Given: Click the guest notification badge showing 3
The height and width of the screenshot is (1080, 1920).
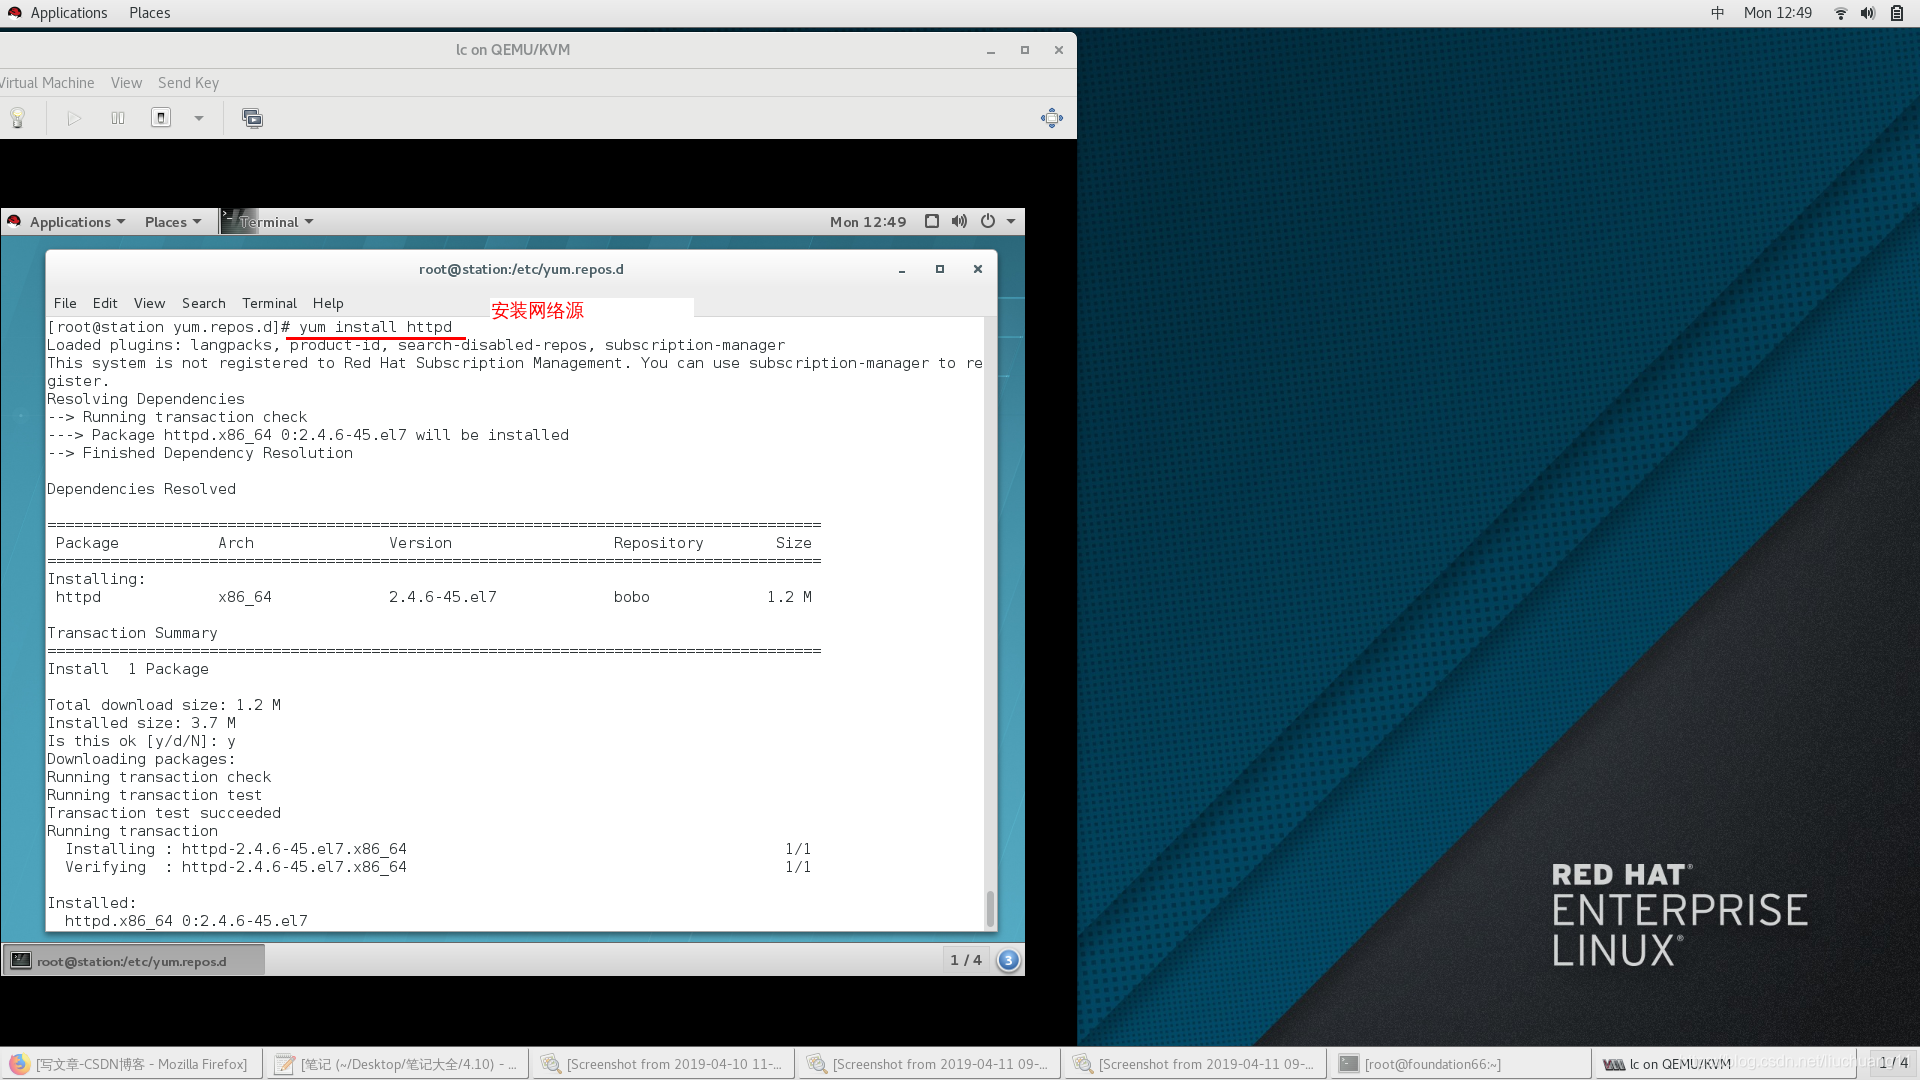Looking at the screenshot, I should pyautogui.click(x=1008, y=960).
